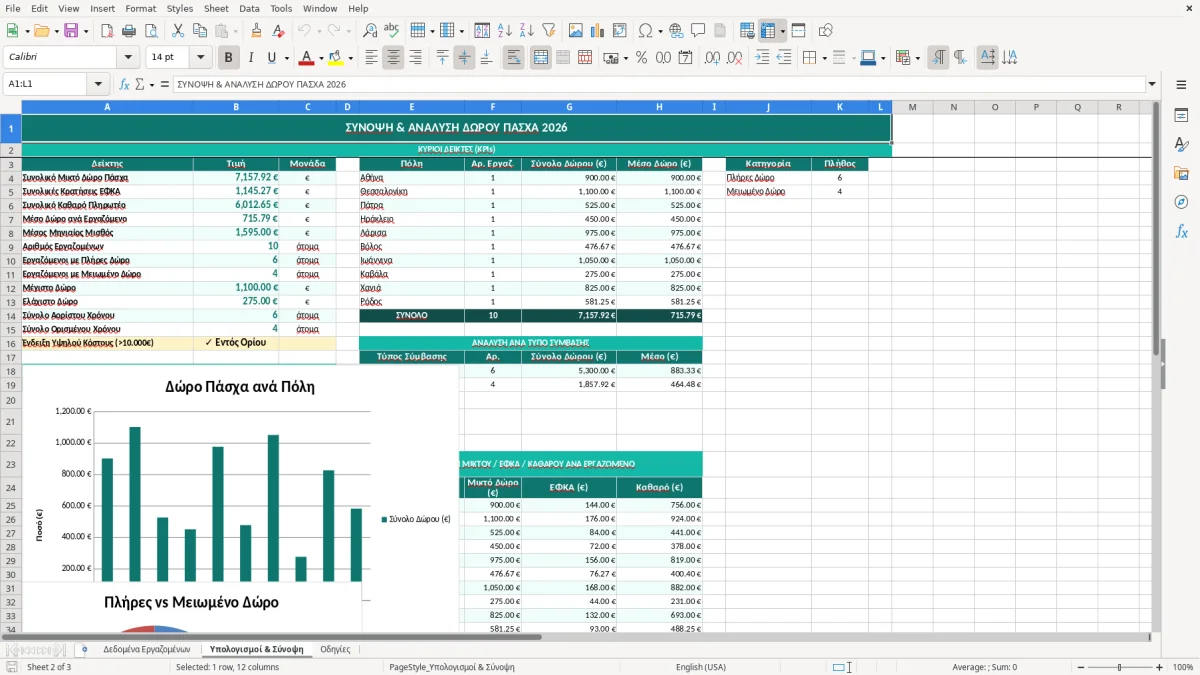Viewport: 1200px width, 675px height.
Task: Click the background color swatch button
Action: [334, 58]
